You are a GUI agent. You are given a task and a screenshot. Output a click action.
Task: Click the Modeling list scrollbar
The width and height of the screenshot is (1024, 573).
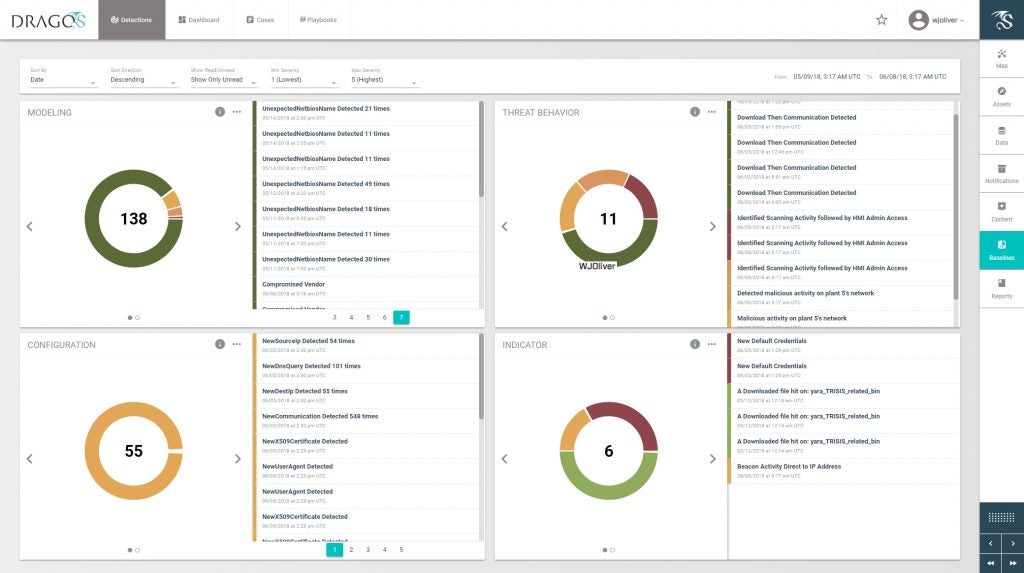(481, 149)
